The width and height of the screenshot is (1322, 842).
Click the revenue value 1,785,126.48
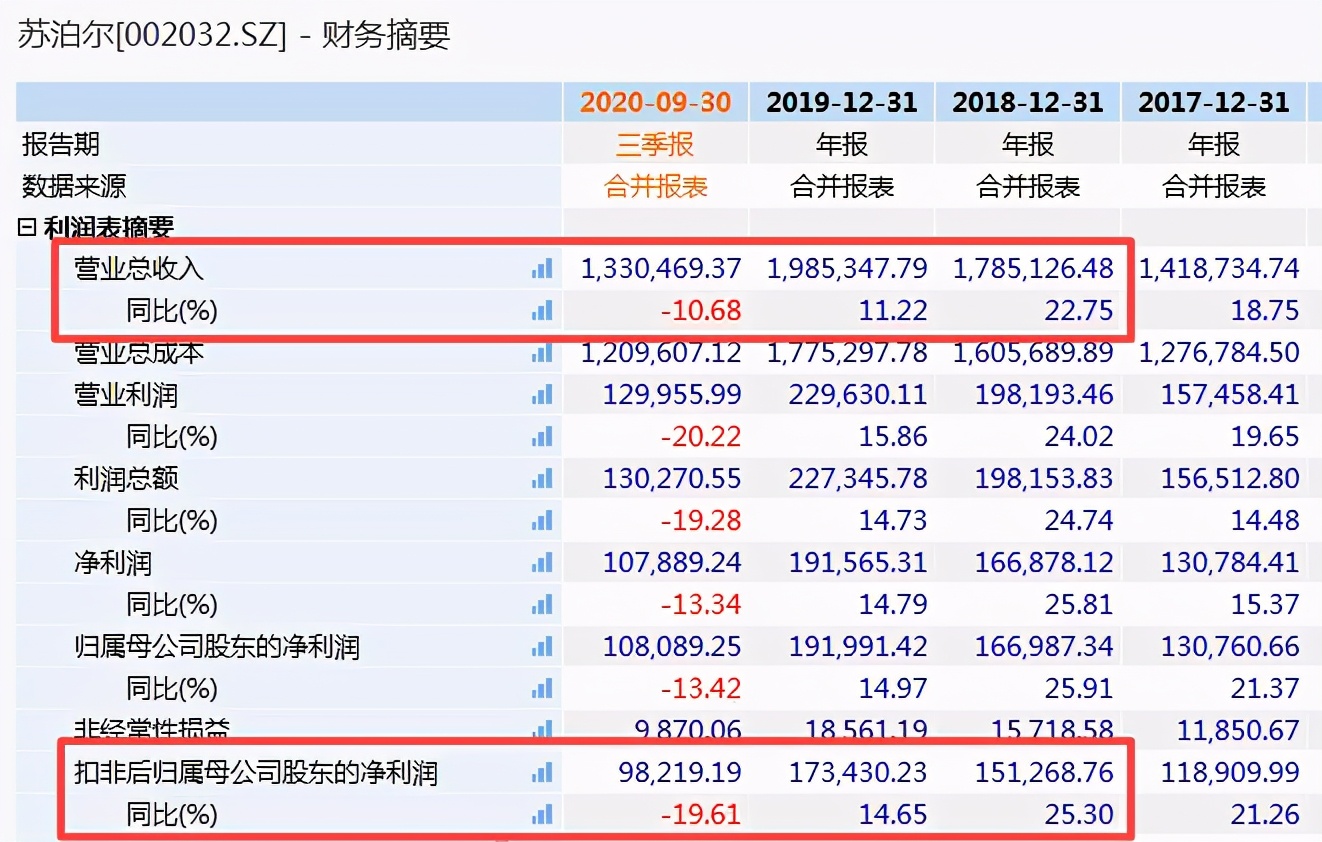coord(1034,269)
